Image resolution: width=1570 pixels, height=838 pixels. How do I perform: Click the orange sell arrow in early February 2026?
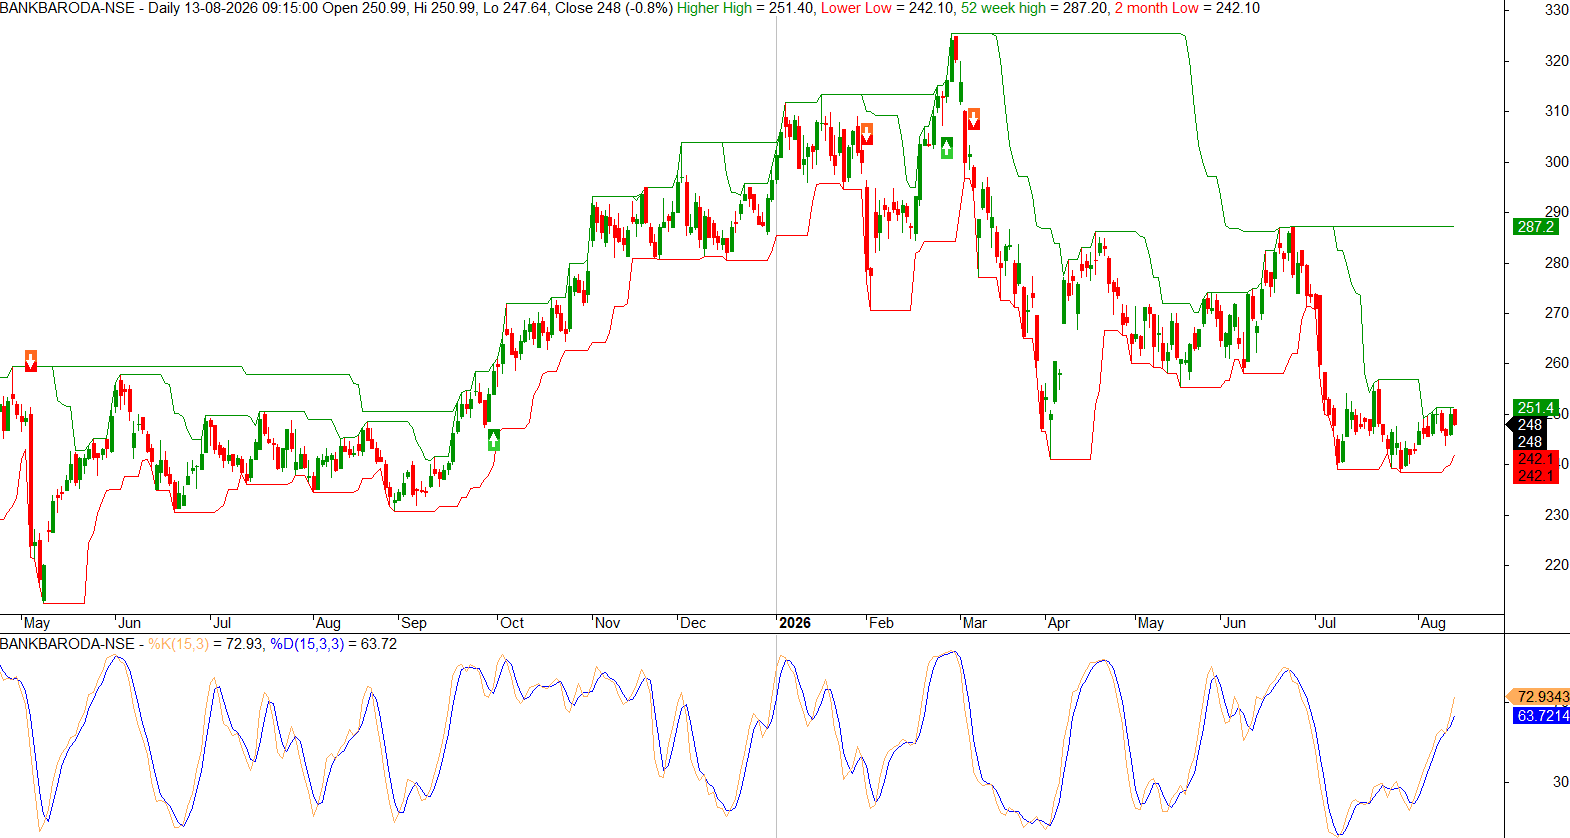point(867,133)
